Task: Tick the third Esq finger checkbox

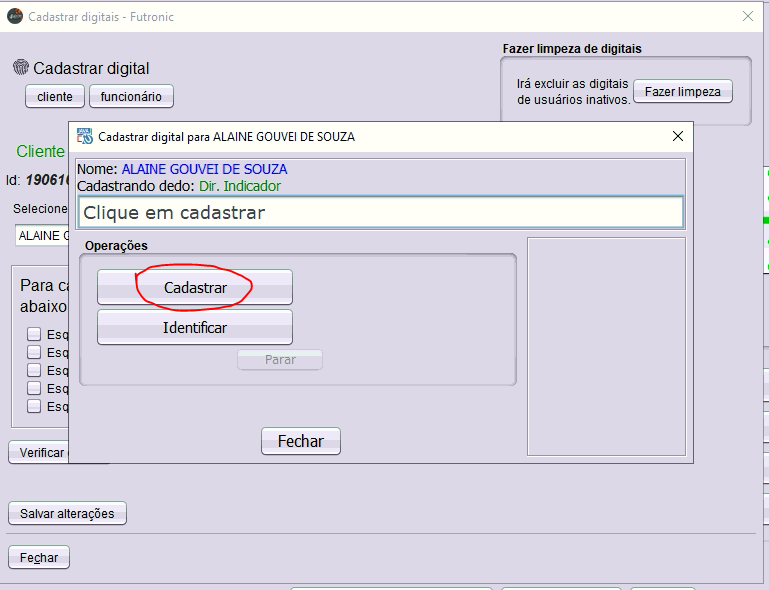Action: 34,370
